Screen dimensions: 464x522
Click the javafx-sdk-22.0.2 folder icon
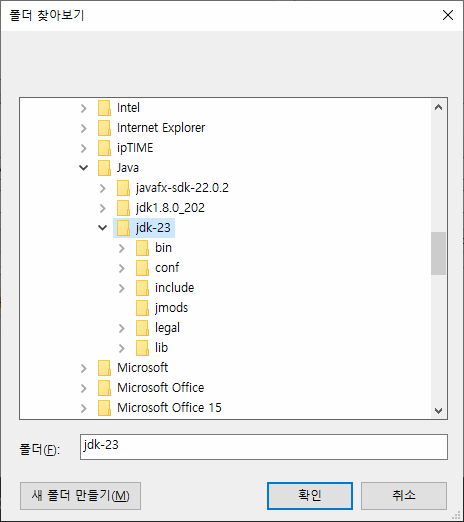pos(123,188)
